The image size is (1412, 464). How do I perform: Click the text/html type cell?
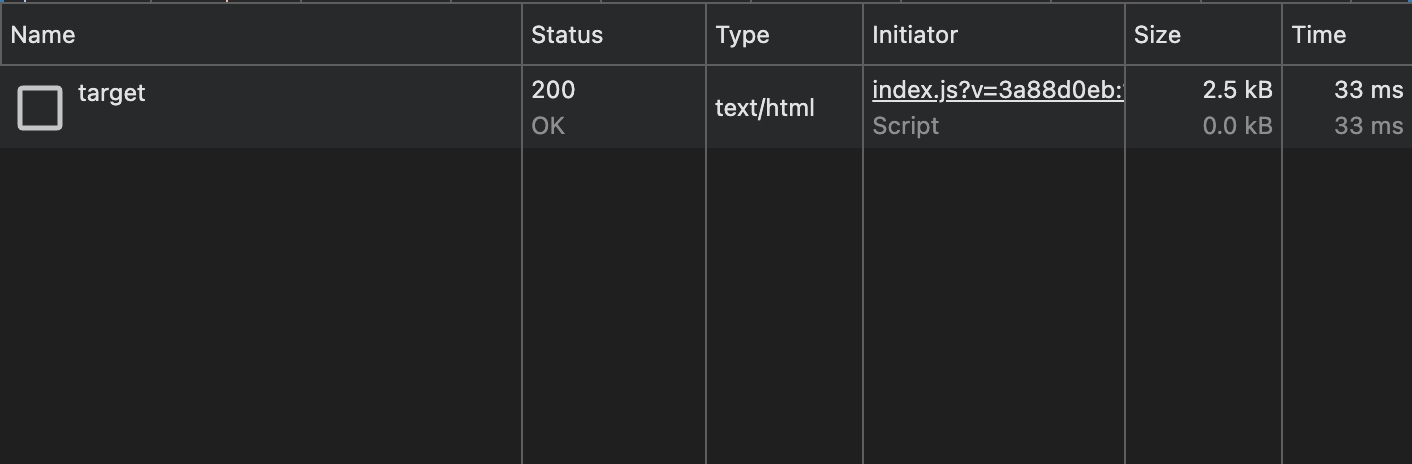(x=765, y=108)
